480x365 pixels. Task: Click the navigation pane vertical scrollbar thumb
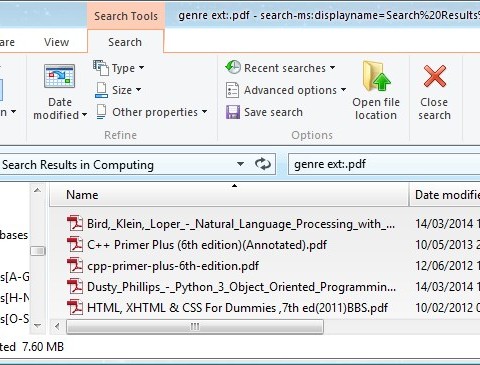click(x=38, y=251)
